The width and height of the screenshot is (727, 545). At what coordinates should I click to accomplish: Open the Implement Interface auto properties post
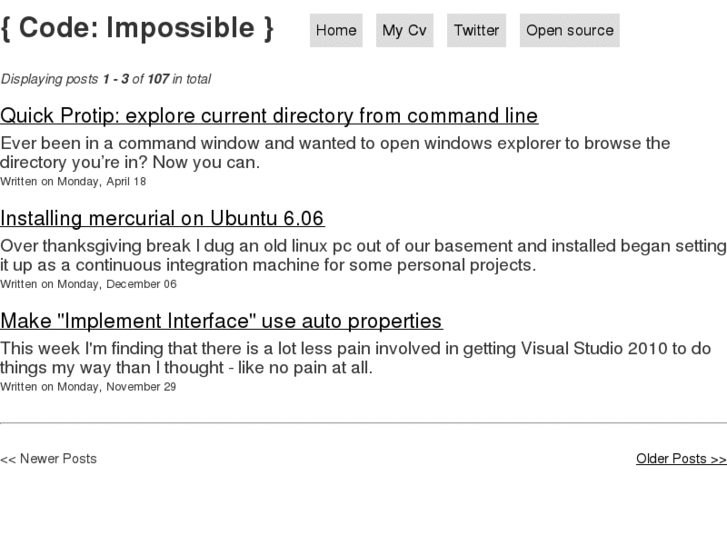[x=221, y=321]
